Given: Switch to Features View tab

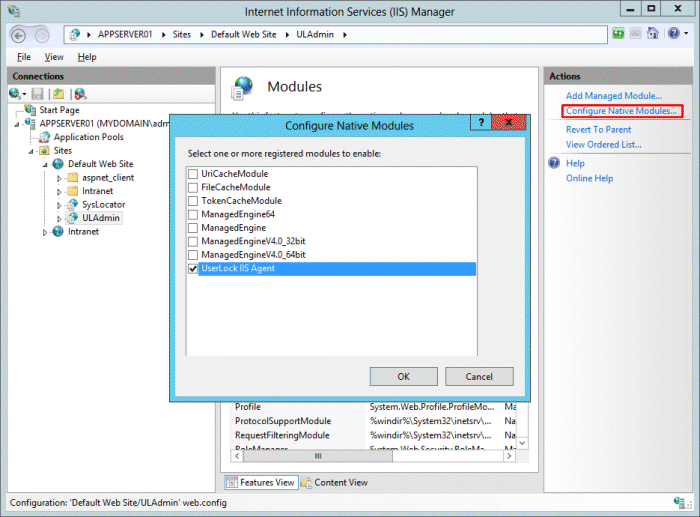Looking at the screenshot, I should click(262, 482).
